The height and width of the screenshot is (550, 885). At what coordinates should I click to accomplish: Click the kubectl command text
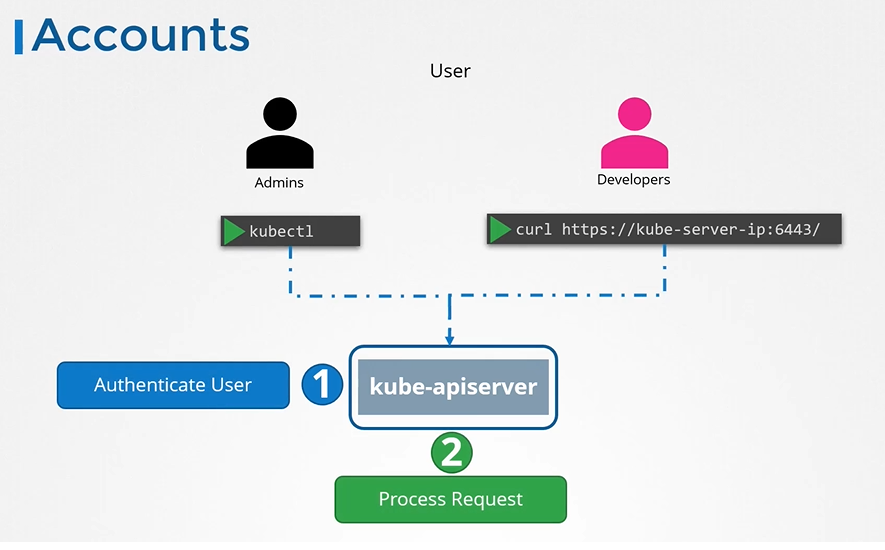[x=281, y=231]
